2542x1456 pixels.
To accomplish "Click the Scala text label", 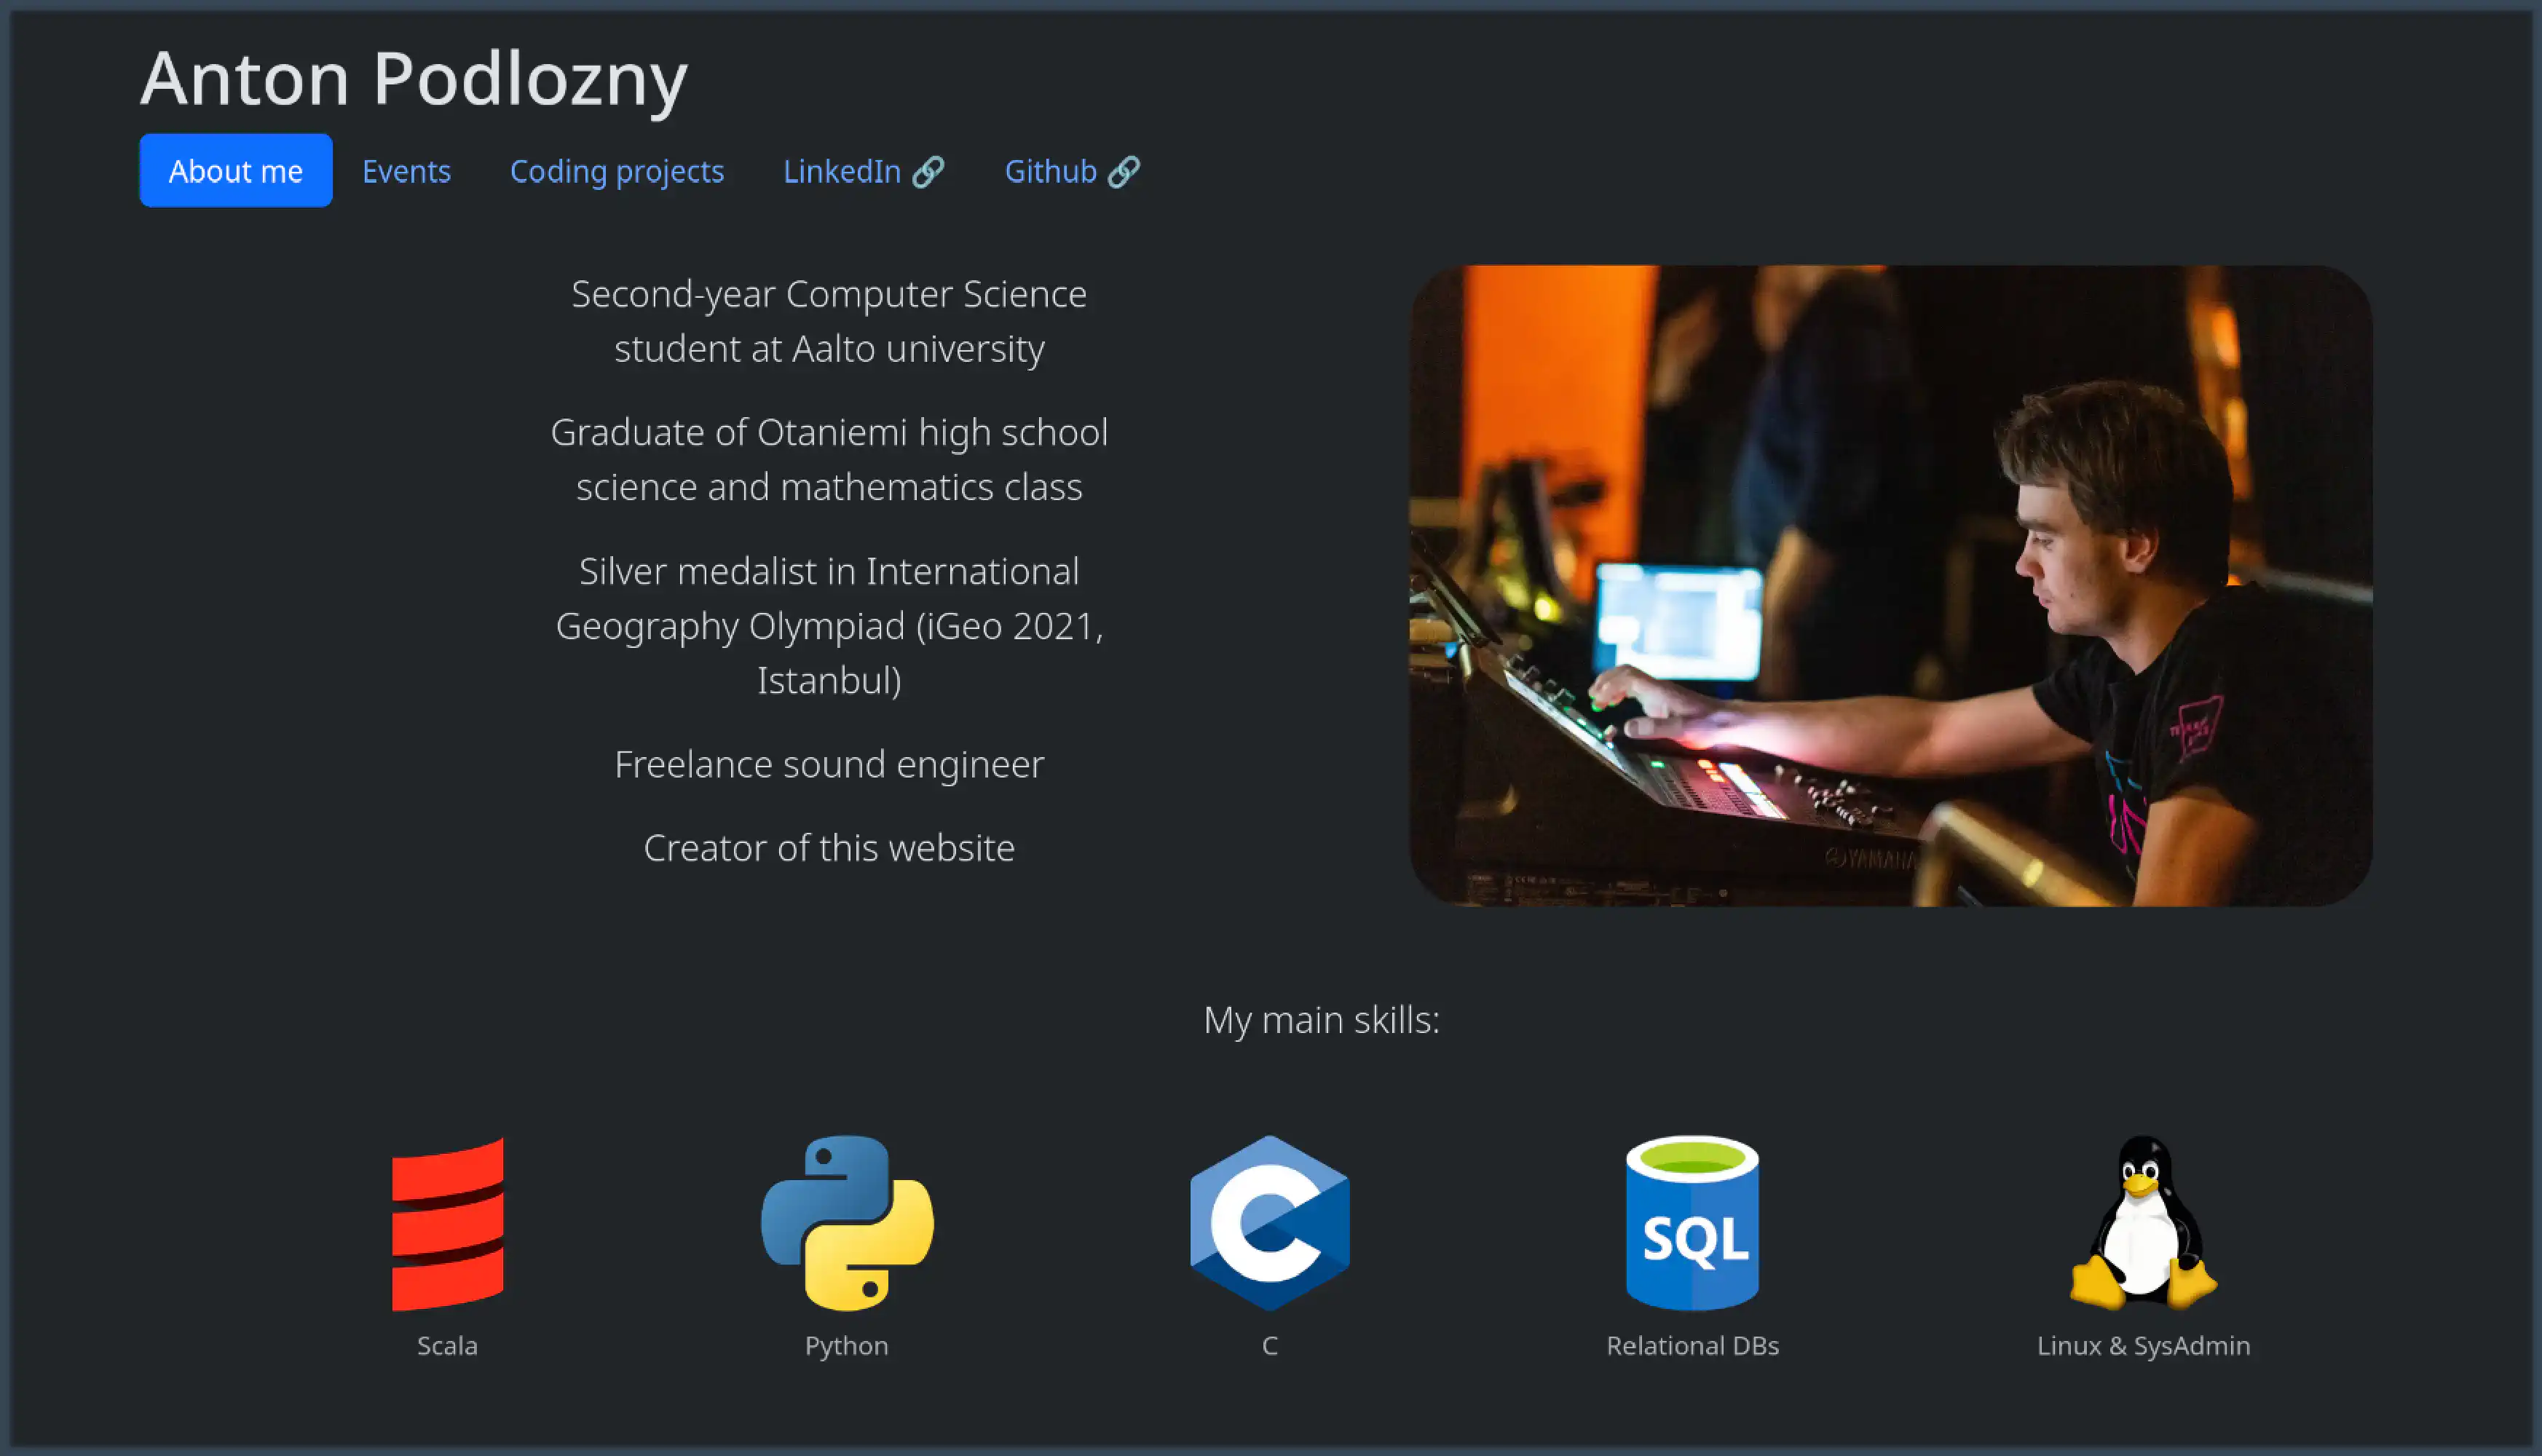I will pos(447,1345).
